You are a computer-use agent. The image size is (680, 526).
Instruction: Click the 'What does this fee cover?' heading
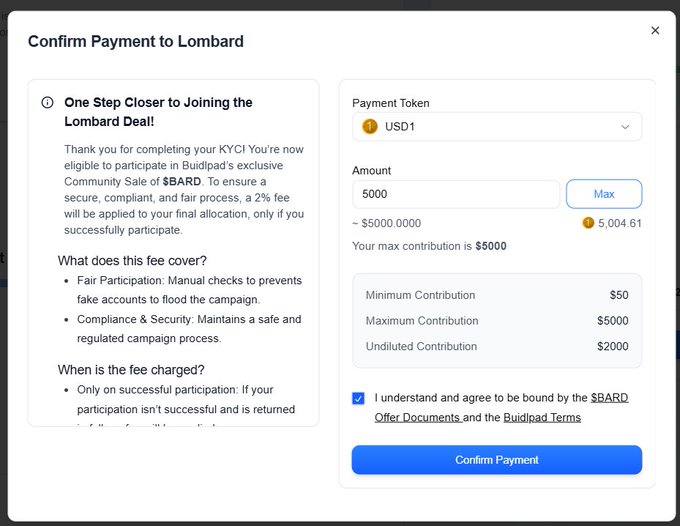pos(132,261)
